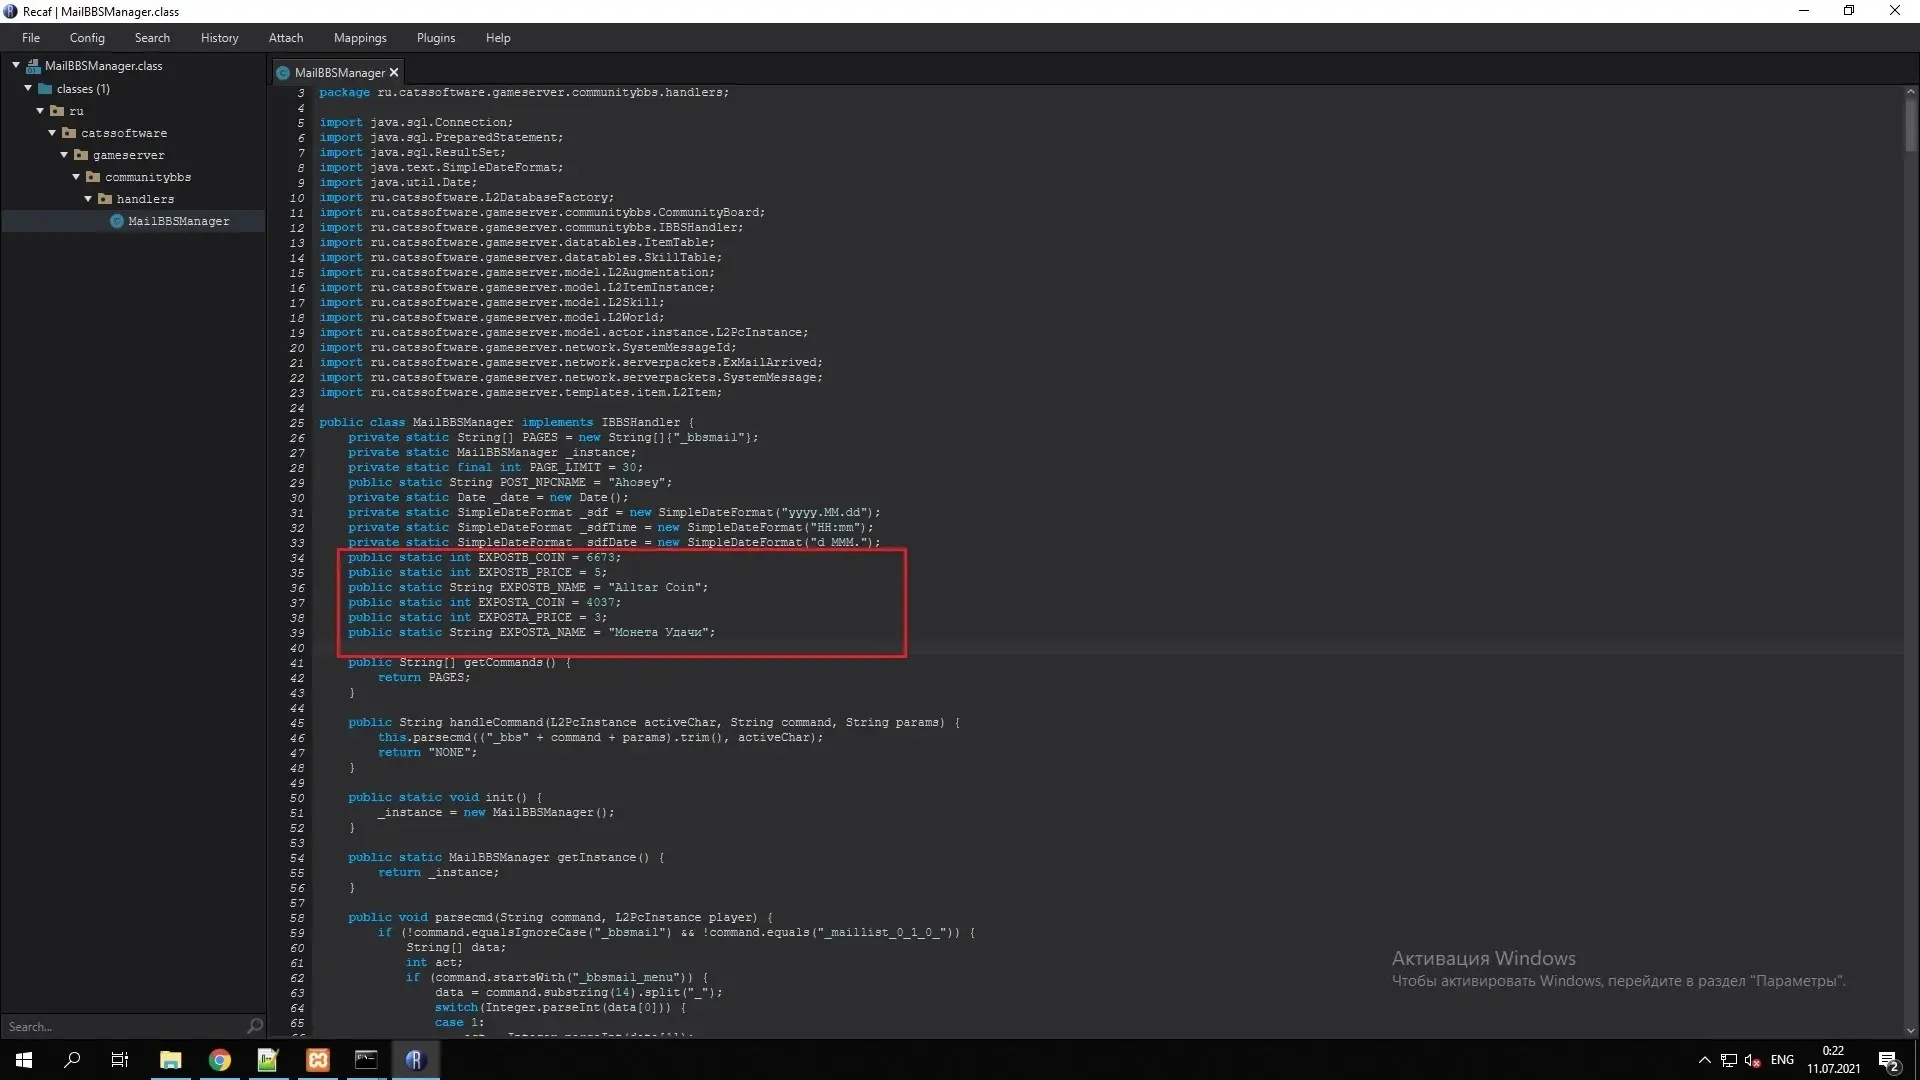The image size is (1920, 1080).
Task: Open the Plugins menu
Action: tap(436, 38)
